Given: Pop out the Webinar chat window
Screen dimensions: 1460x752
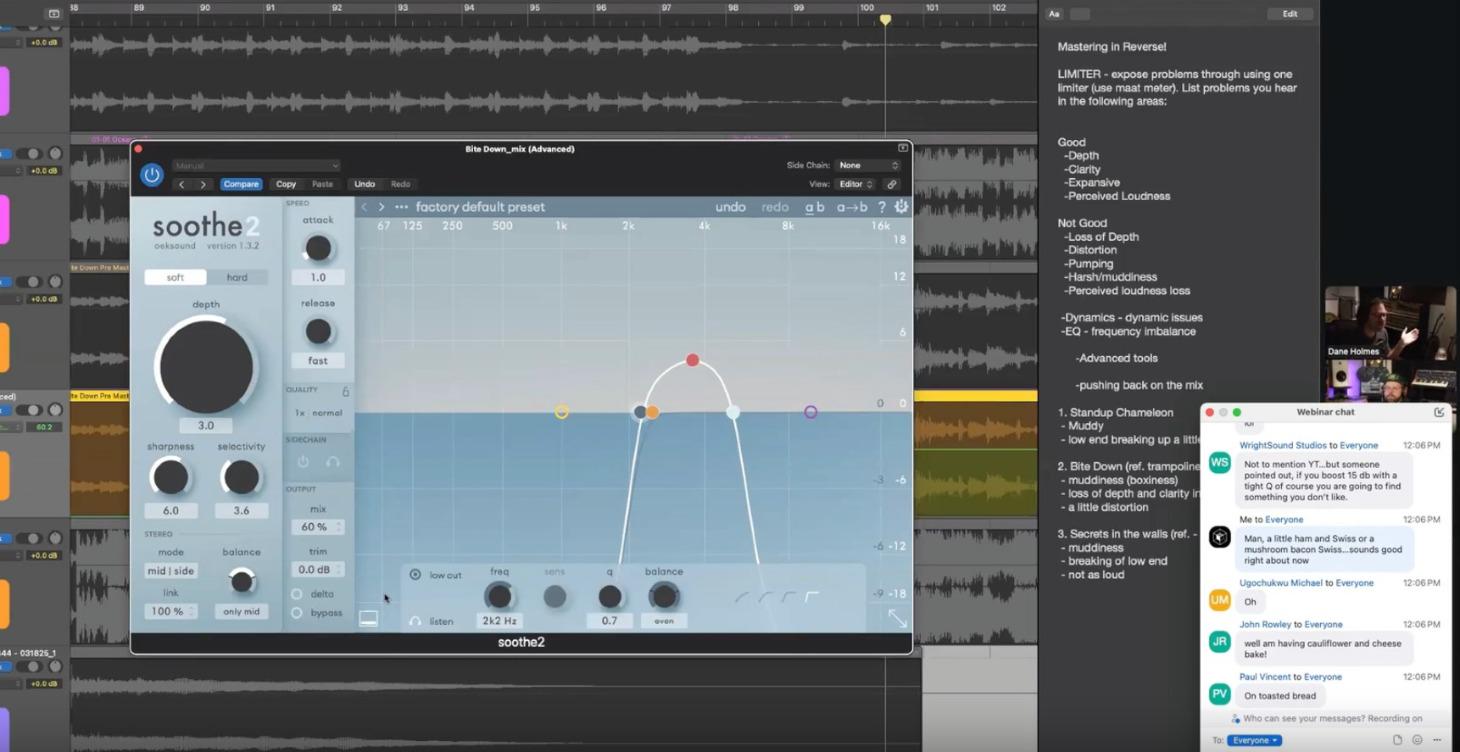Looking at the screenshot, I should 1439,412.
